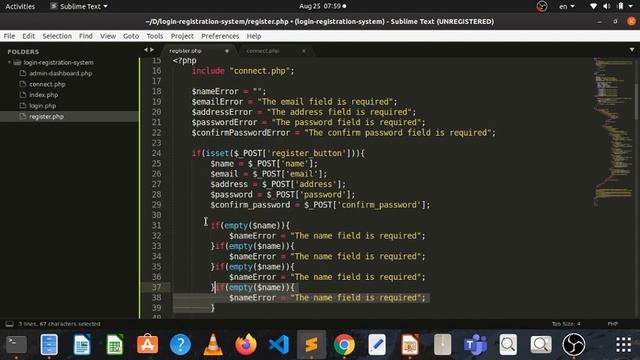Viewport: 640px width, 360px height.
Task: Click the $confirmPasswordError line 22
Action: click(x=343, y=133)
